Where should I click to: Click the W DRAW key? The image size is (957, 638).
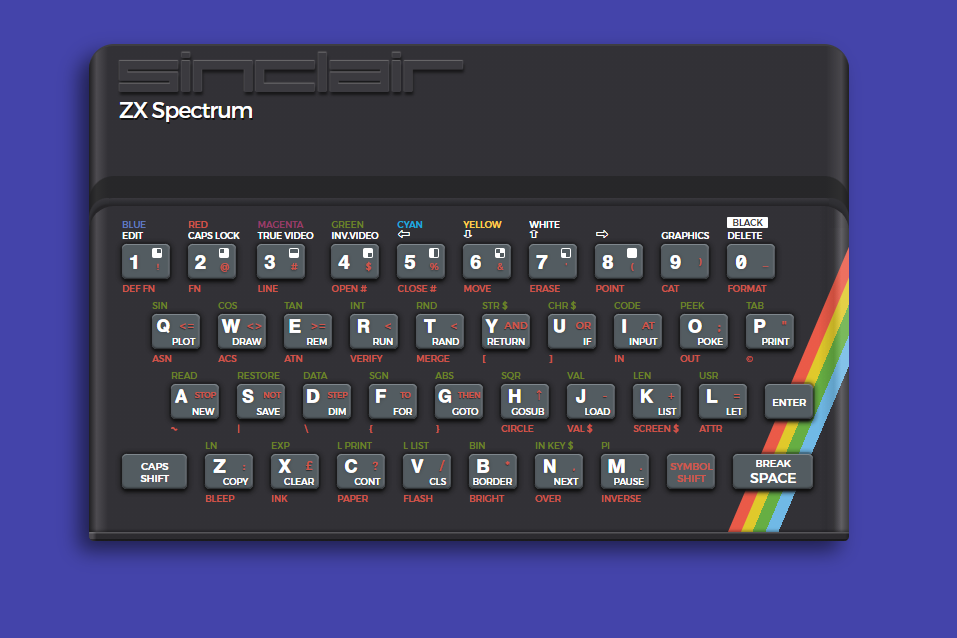(242, 332)
